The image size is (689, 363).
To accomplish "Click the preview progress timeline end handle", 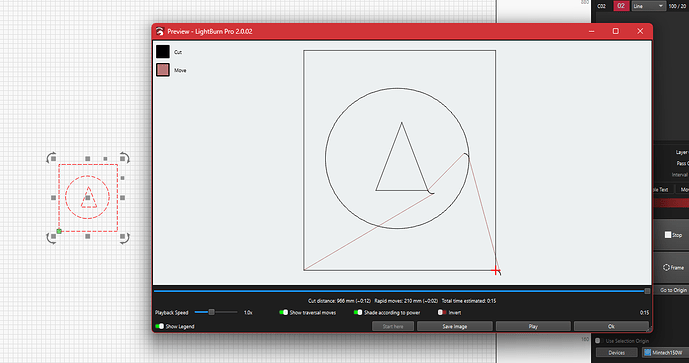I will (647, 291).
